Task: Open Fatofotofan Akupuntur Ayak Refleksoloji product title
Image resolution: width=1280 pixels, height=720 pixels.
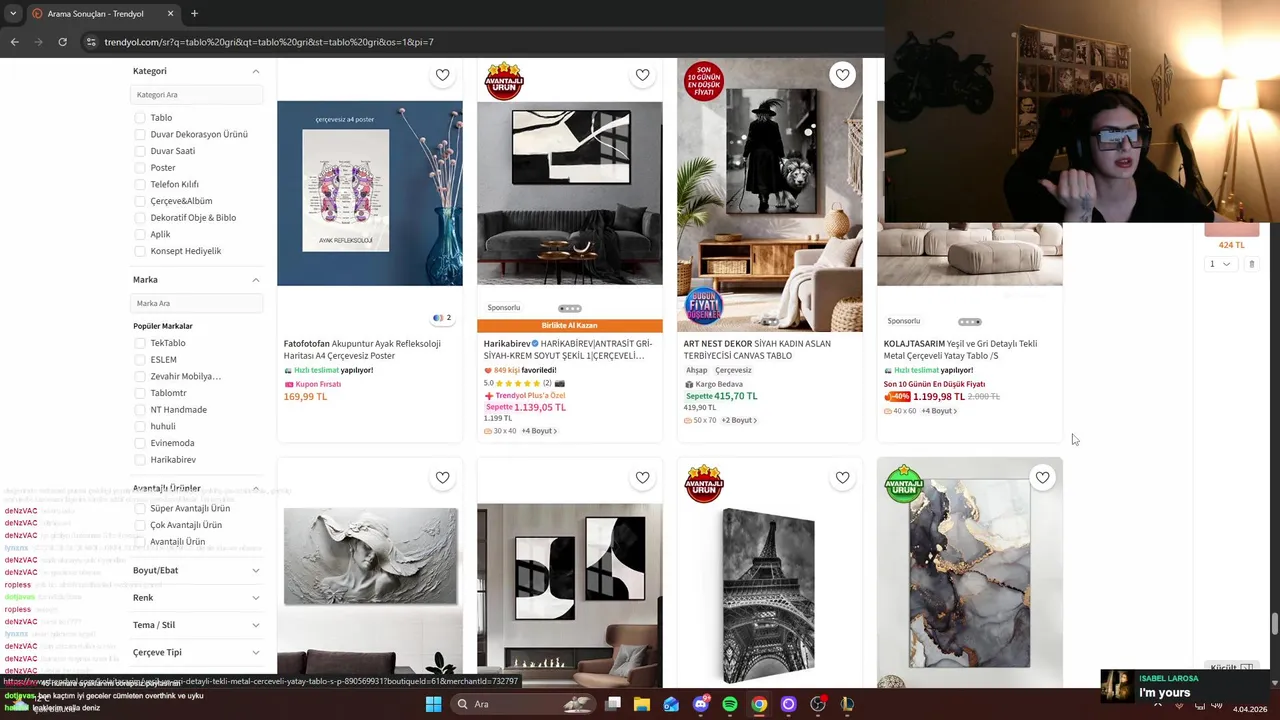Action: pos(362,349)
